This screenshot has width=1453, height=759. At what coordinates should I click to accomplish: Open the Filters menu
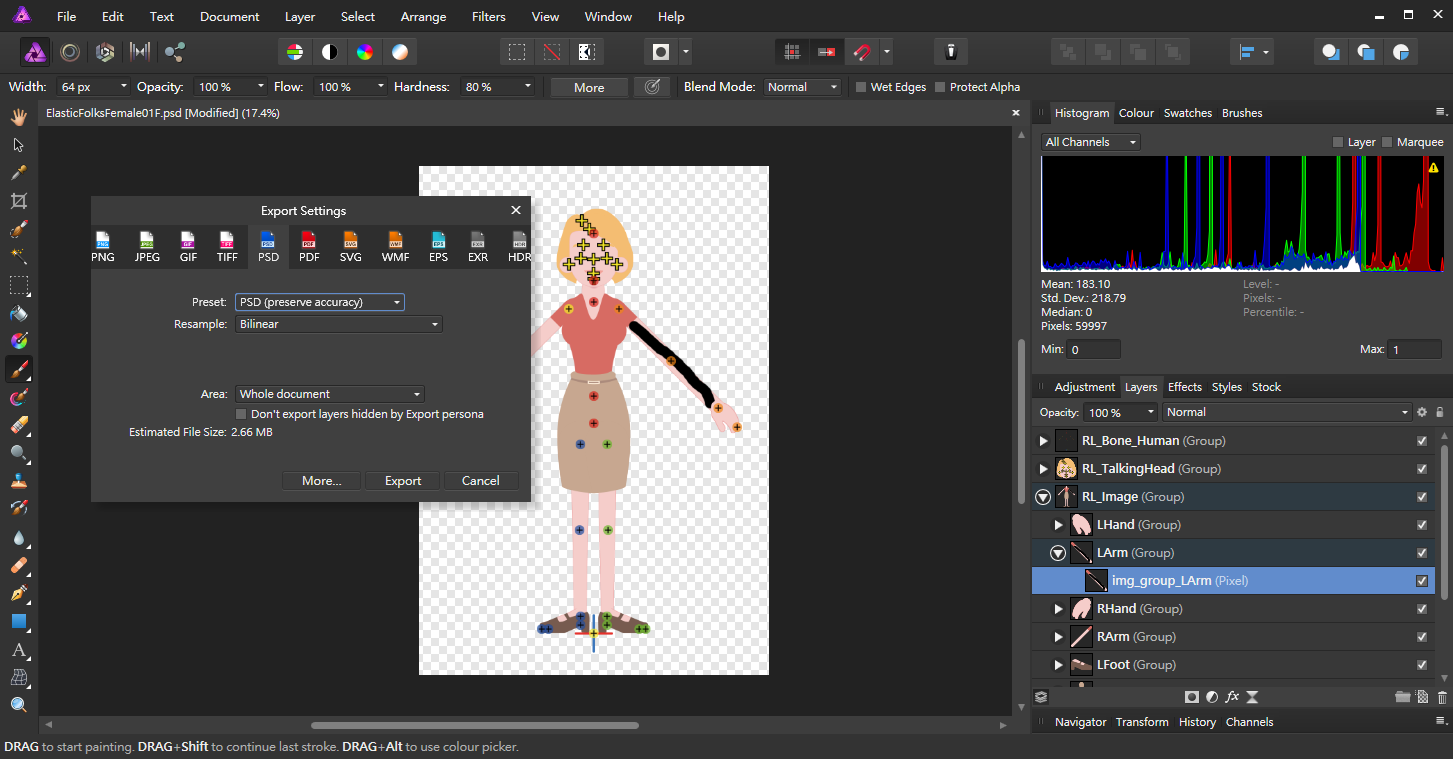(488, 16)
